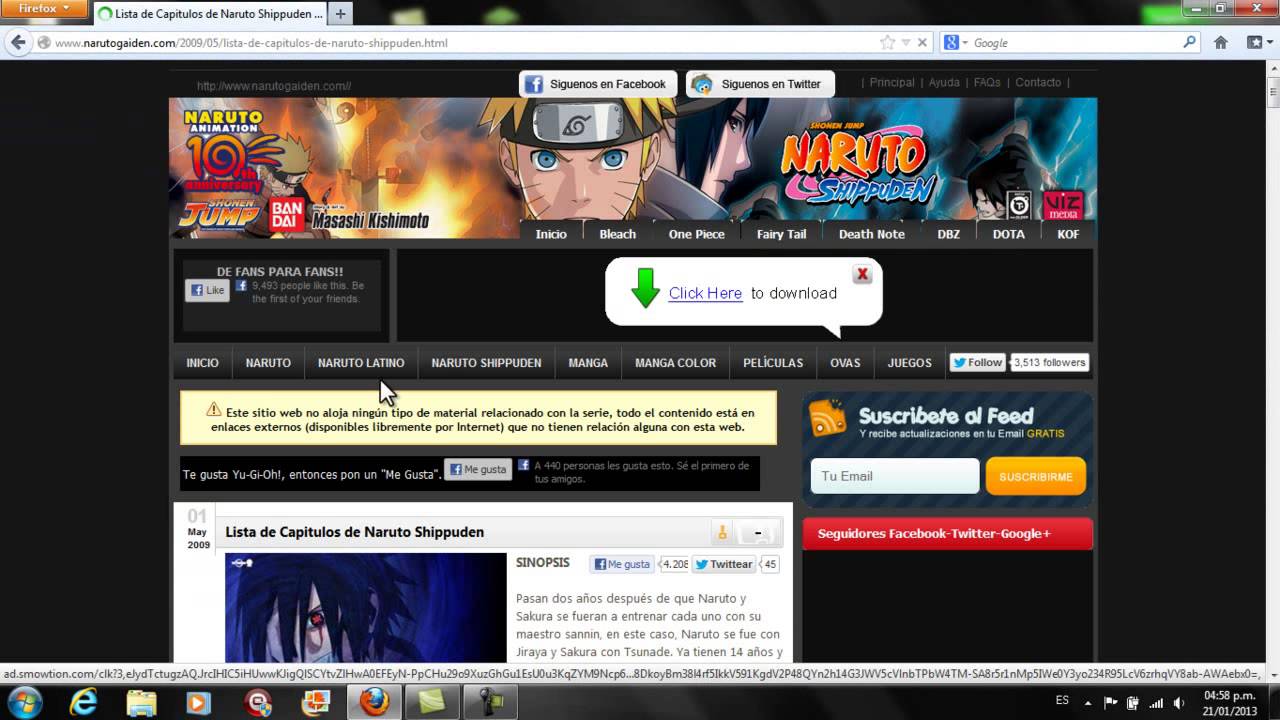Click Siguenos en Twitter button

(x=759, y=84)
